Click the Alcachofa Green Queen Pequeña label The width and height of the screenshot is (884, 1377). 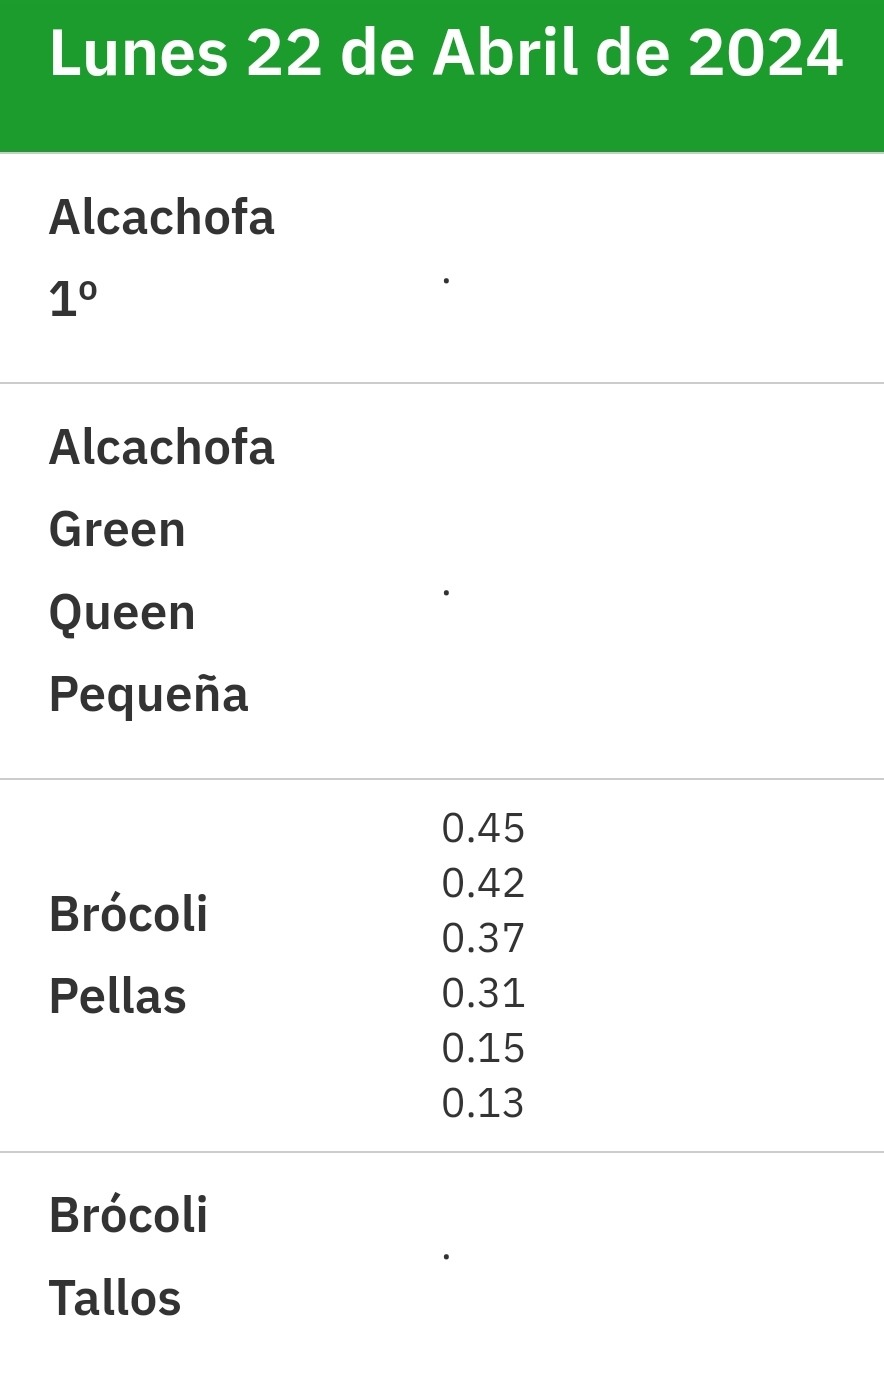[161, 570]
